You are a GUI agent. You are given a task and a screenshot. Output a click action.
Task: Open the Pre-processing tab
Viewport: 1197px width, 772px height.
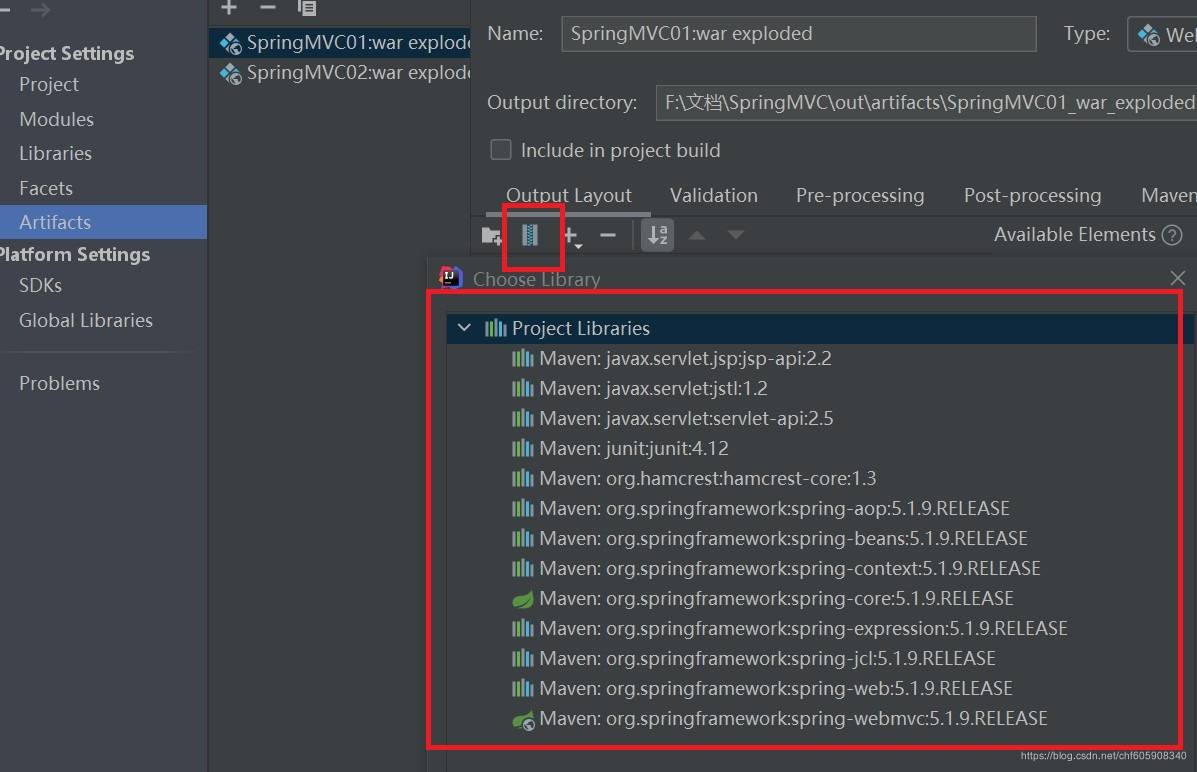860,195
